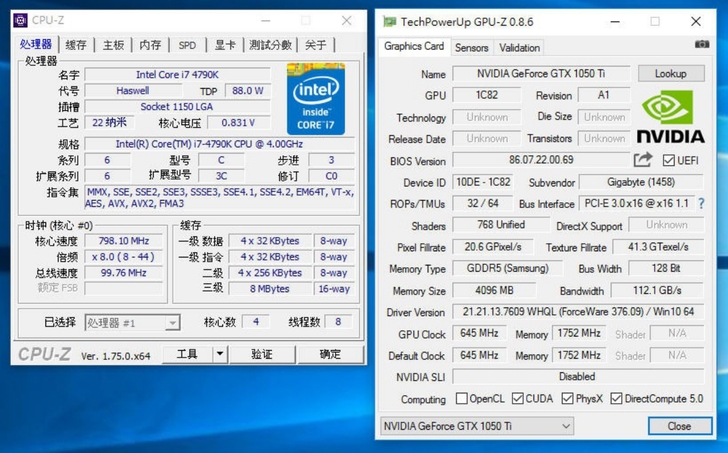728x453 pixels.
Task: Click the 0.831 V core voltage value
Action: click(x=239, y=123)
